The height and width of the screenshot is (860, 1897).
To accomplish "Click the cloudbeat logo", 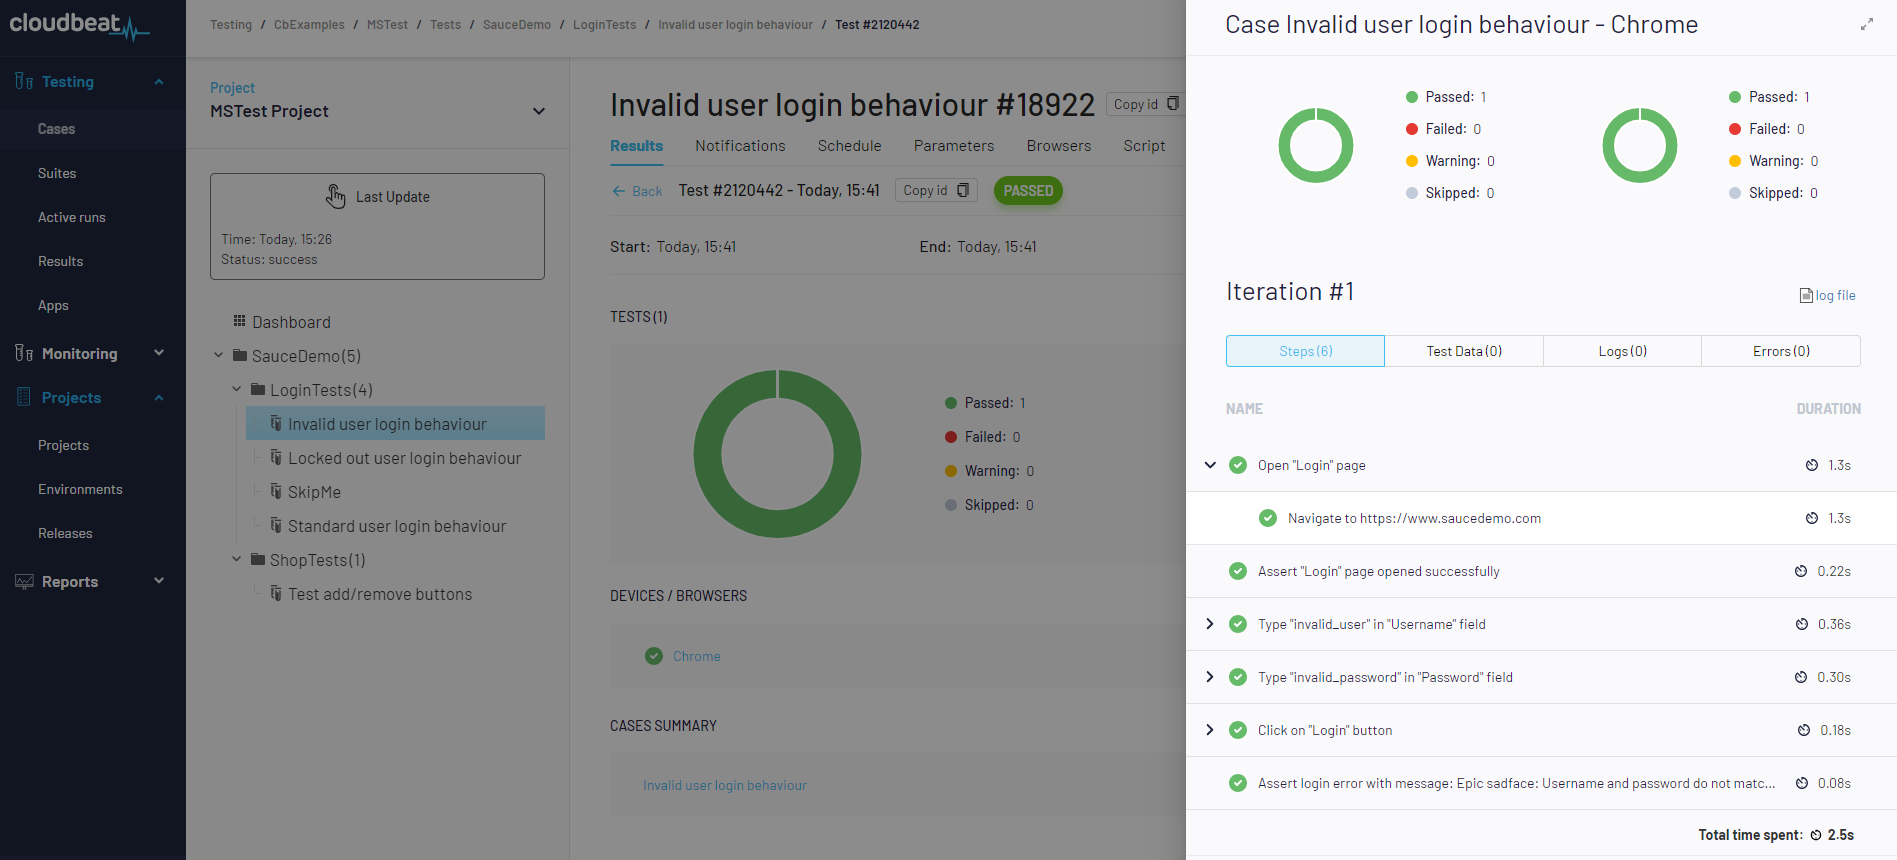I will pos(79,25).
